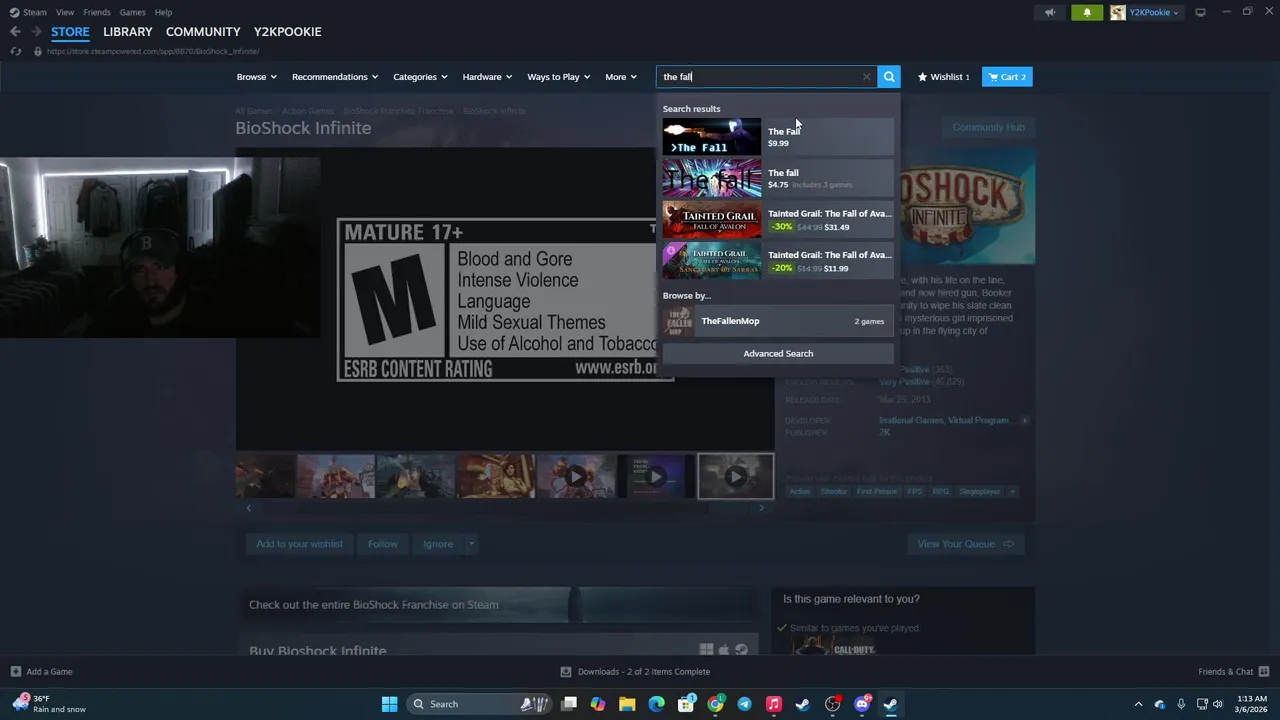Launch Copilot from the taskbar
Viewport: 1280px width, 720px height.
[598, 704]
